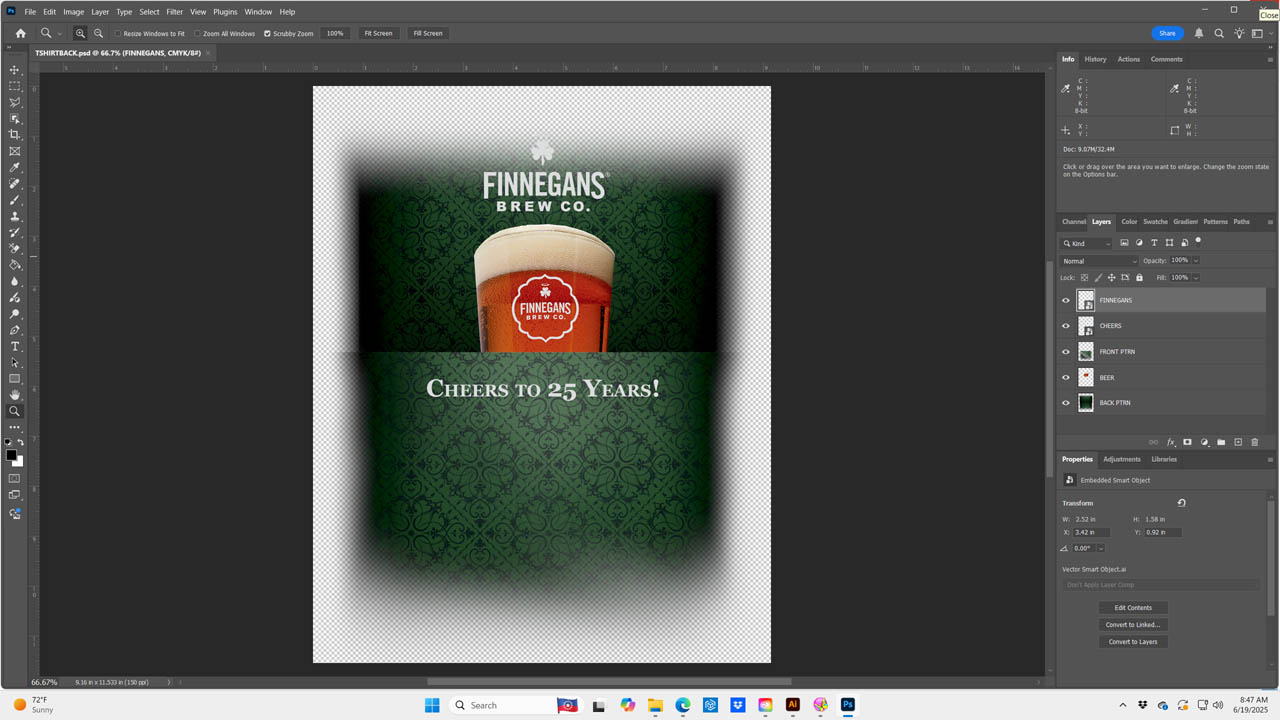Hide the FRONT PTRN layer
The height and width of the screenshot is (720, 1280).
click(1066, 352)
